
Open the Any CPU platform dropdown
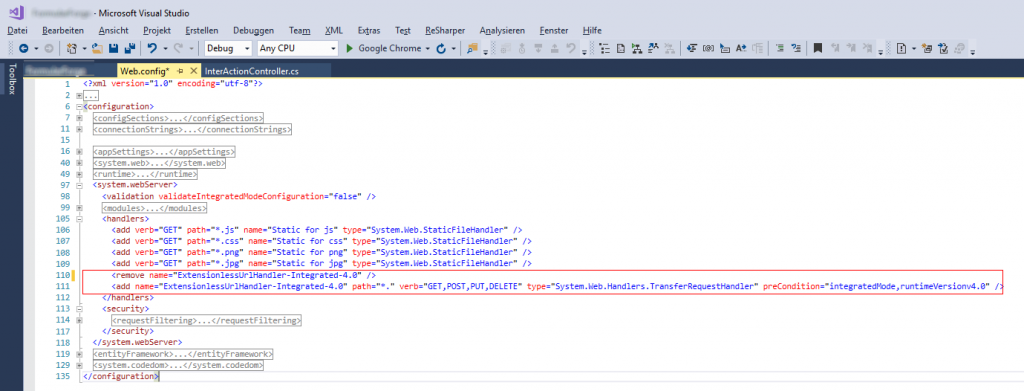point(333,48)
